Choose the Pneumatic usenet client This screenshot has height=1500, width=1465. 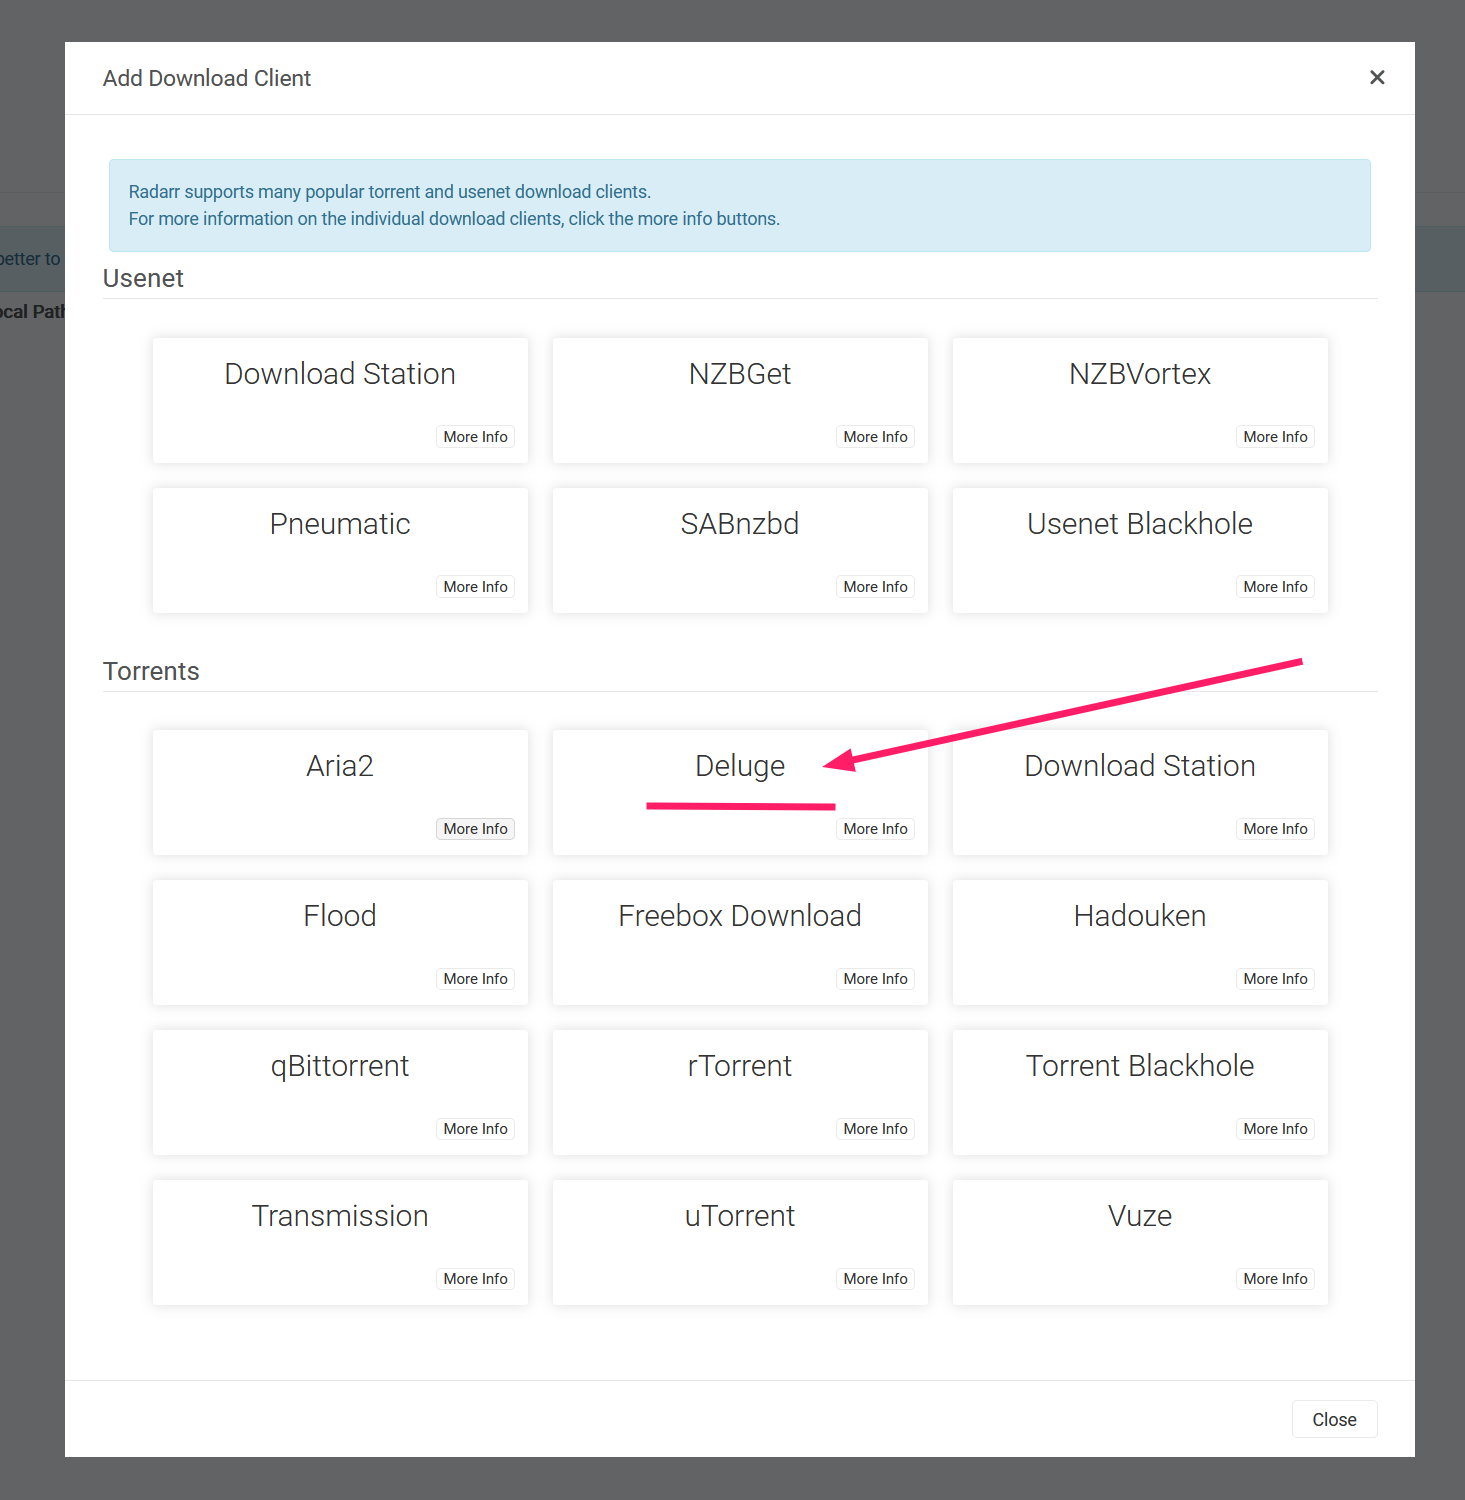point(340,526)
